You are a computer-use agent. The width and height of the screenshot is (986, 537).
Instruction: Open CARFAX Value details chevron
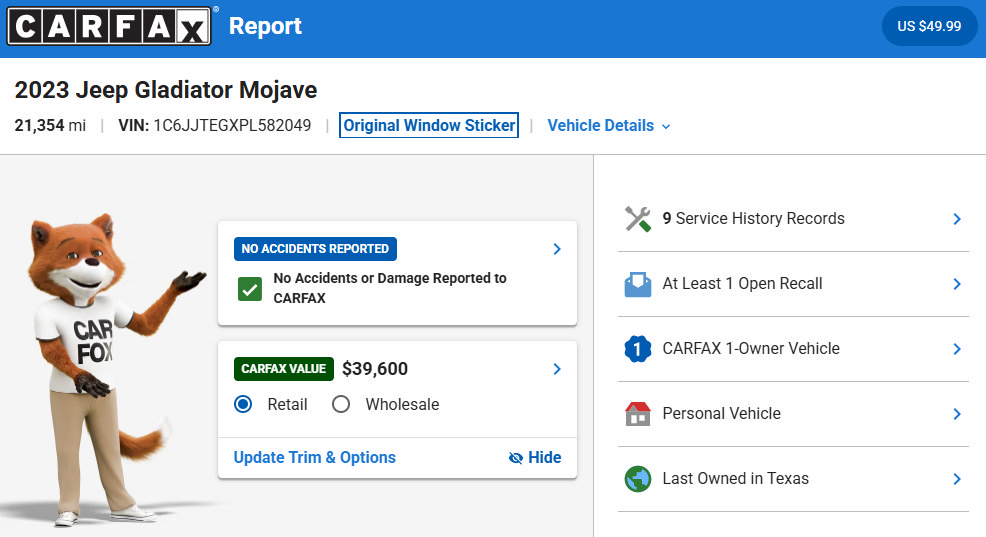coord(557,369)
